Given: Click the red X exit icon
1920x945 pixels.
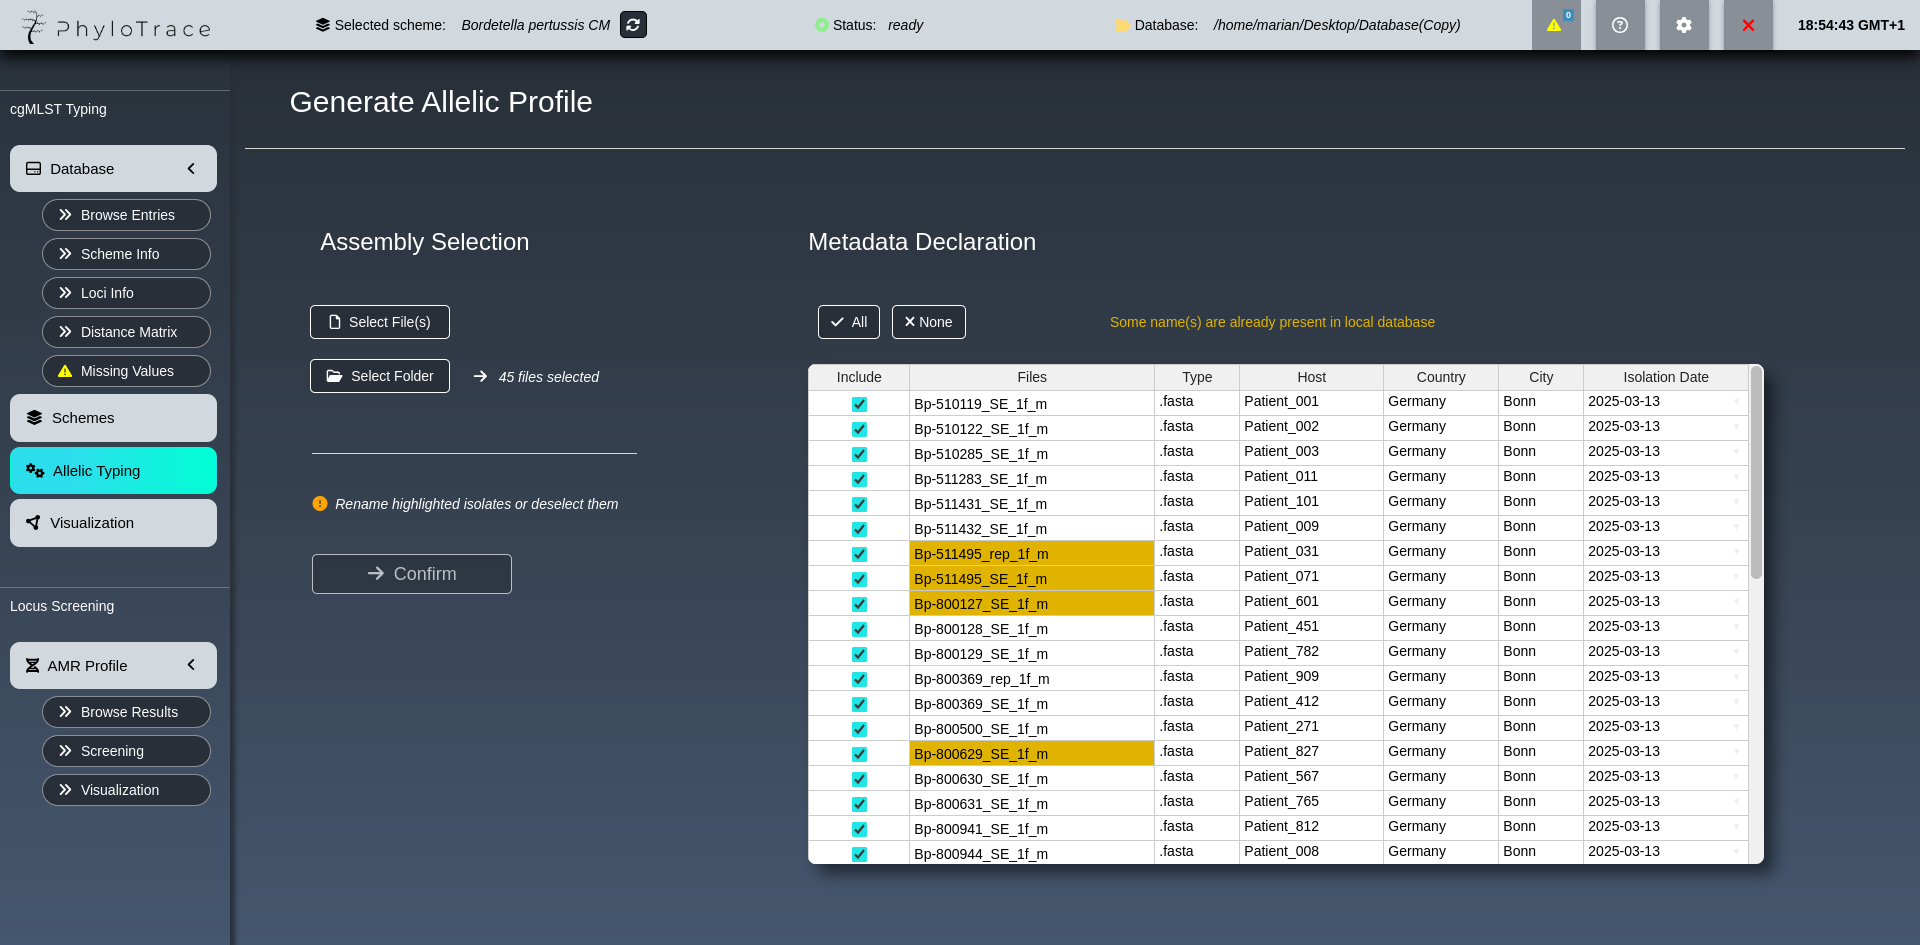Looking at the screenshot, I should click(x=1748, y=25).
